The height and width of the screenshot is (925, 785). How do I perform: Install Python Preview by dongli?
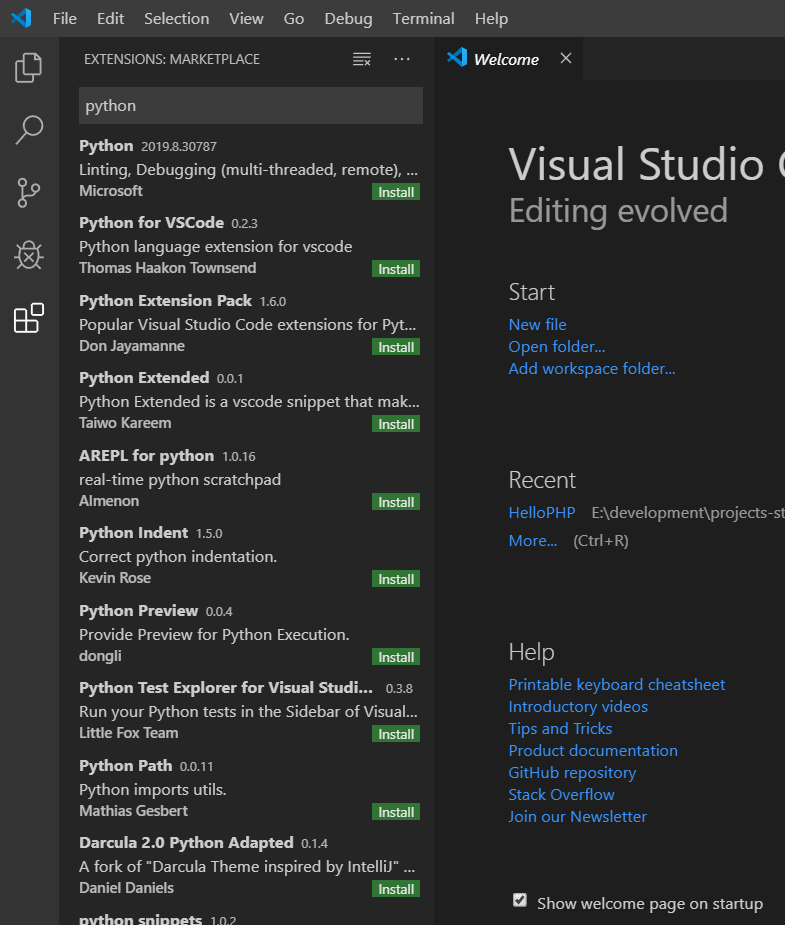coord(396,657)
